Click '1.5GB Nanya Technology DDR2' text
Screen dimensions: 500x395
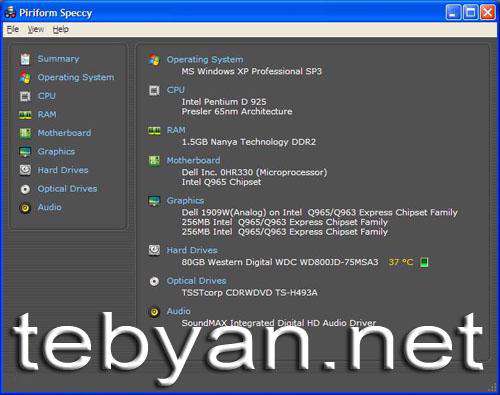[x=249, y=142]
